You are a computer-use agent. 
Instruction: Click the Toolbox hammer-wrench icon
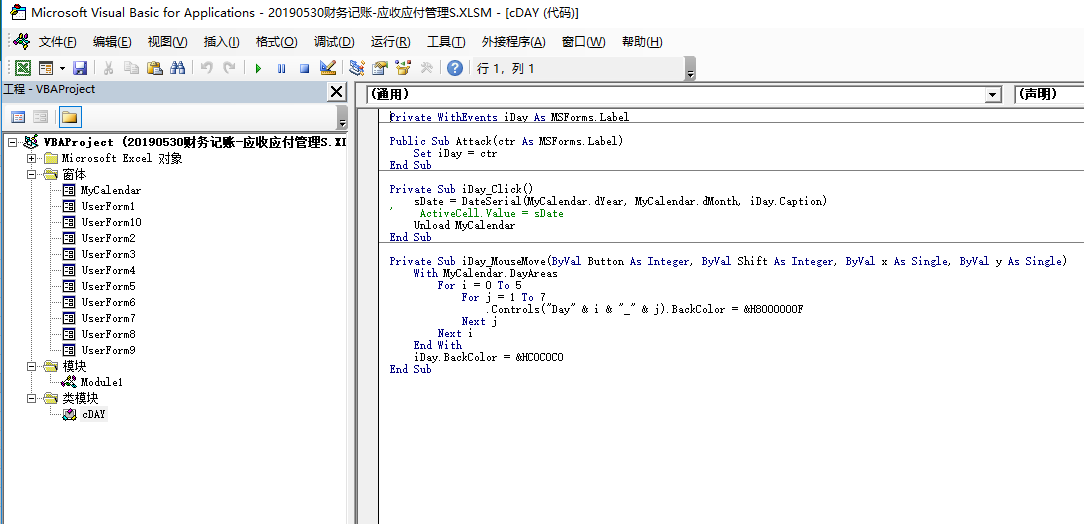pos(426,68)
